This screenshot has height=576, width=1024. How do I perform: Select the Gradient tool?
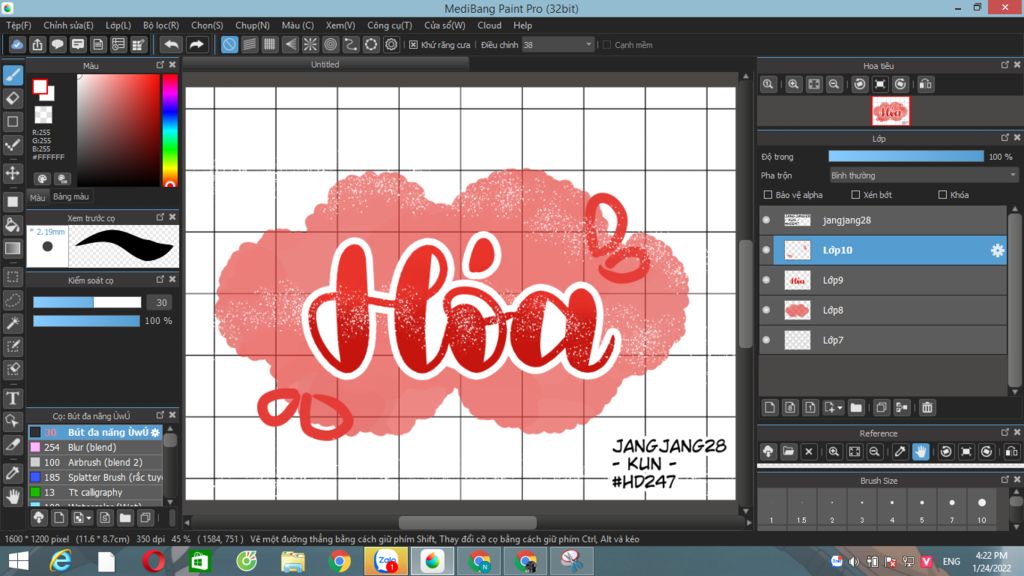click(13, 248)
